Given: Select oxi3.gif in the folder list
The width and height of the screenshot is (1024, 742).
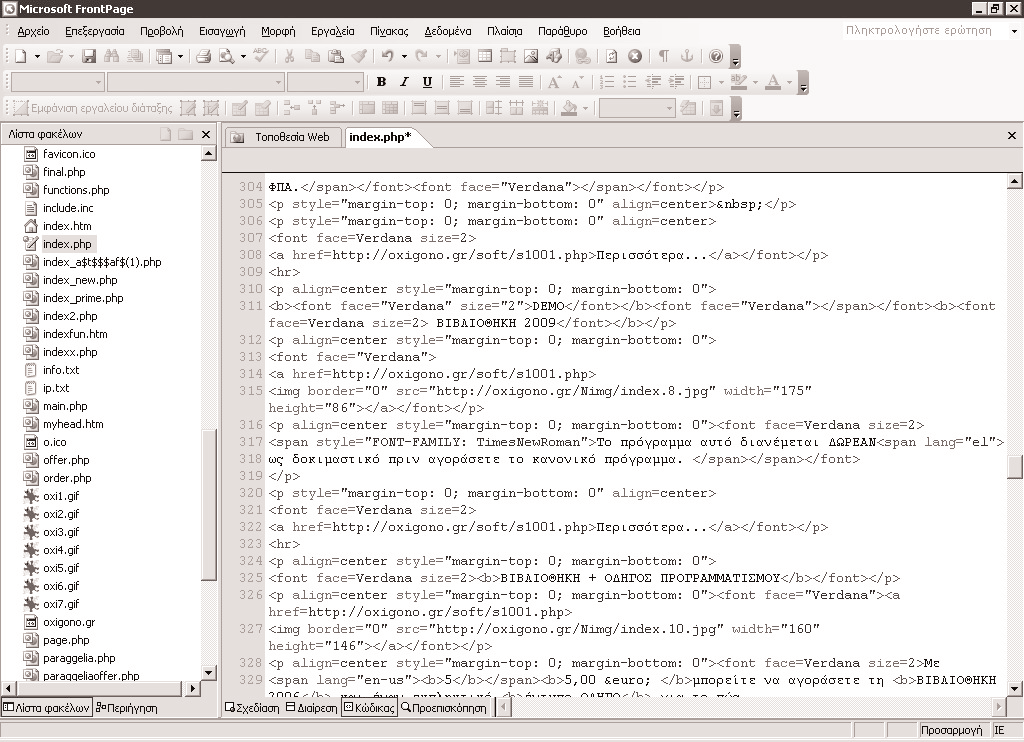Looking at the screenshot, I should [x=61, y=532].
